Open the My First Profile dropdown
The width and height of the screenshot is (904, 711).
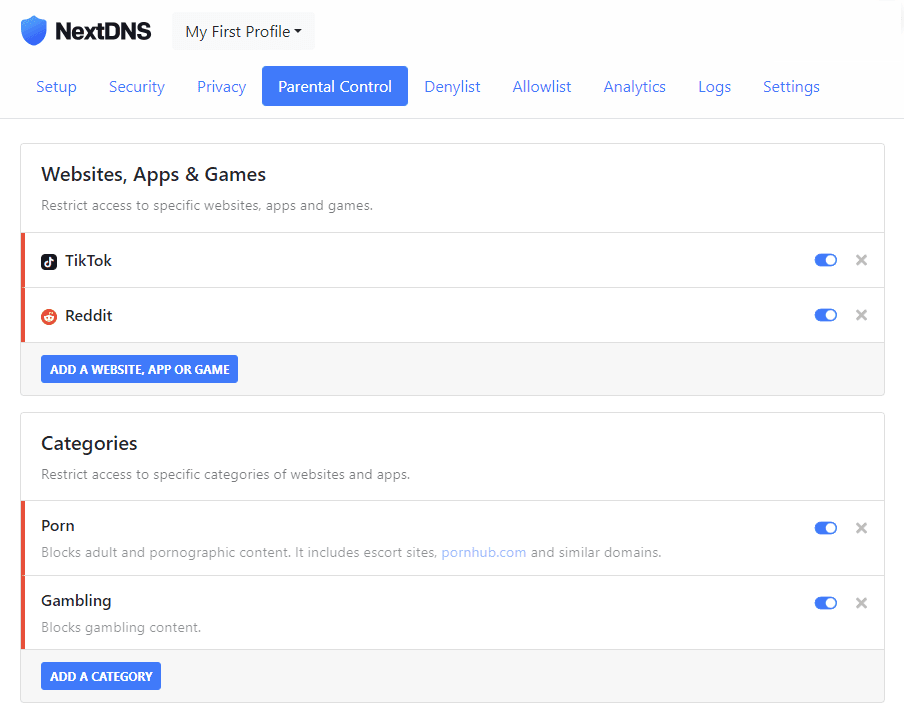click(243, 32)
